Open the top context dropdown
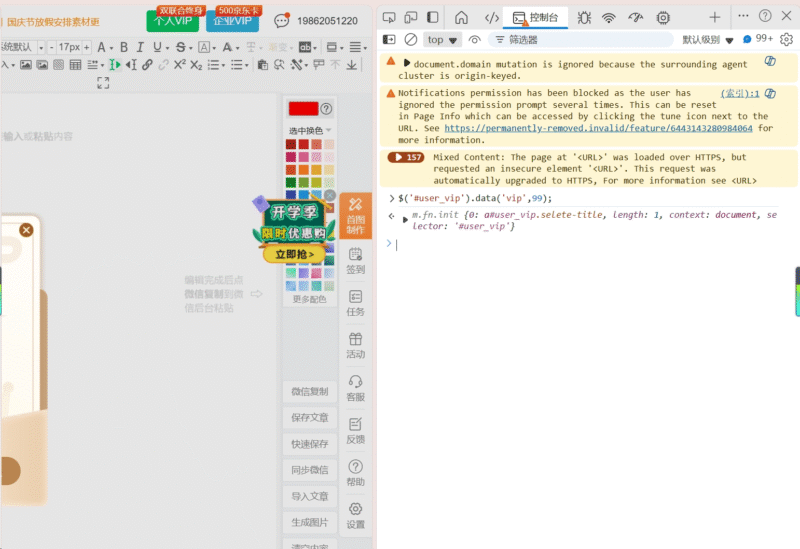The image size is (800, 549). 443,40
